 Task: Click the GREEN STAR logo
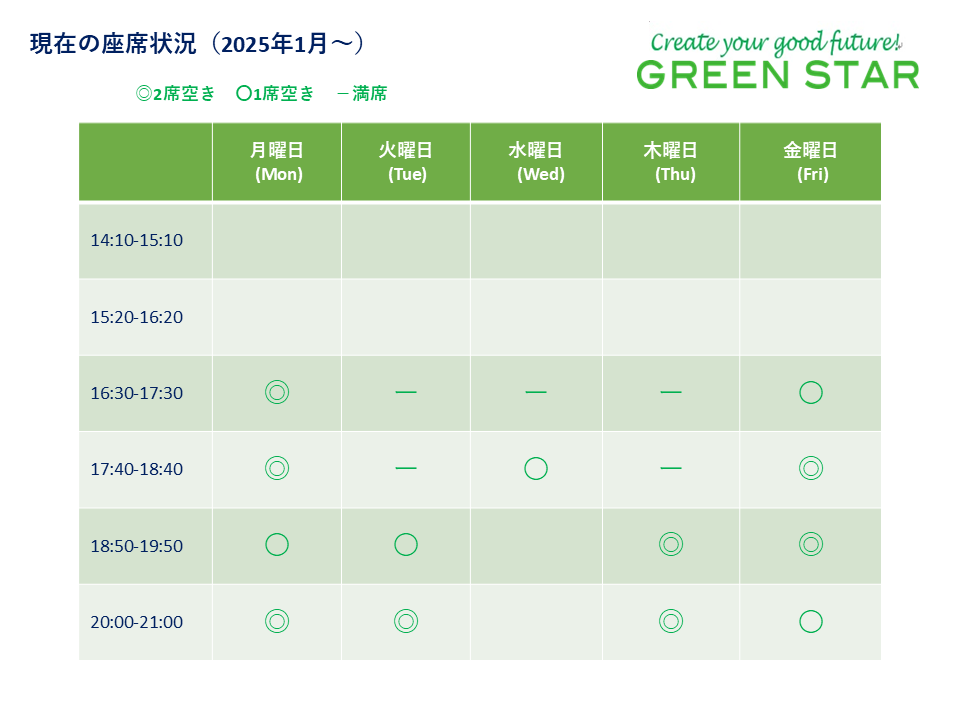tap(777, 73)
